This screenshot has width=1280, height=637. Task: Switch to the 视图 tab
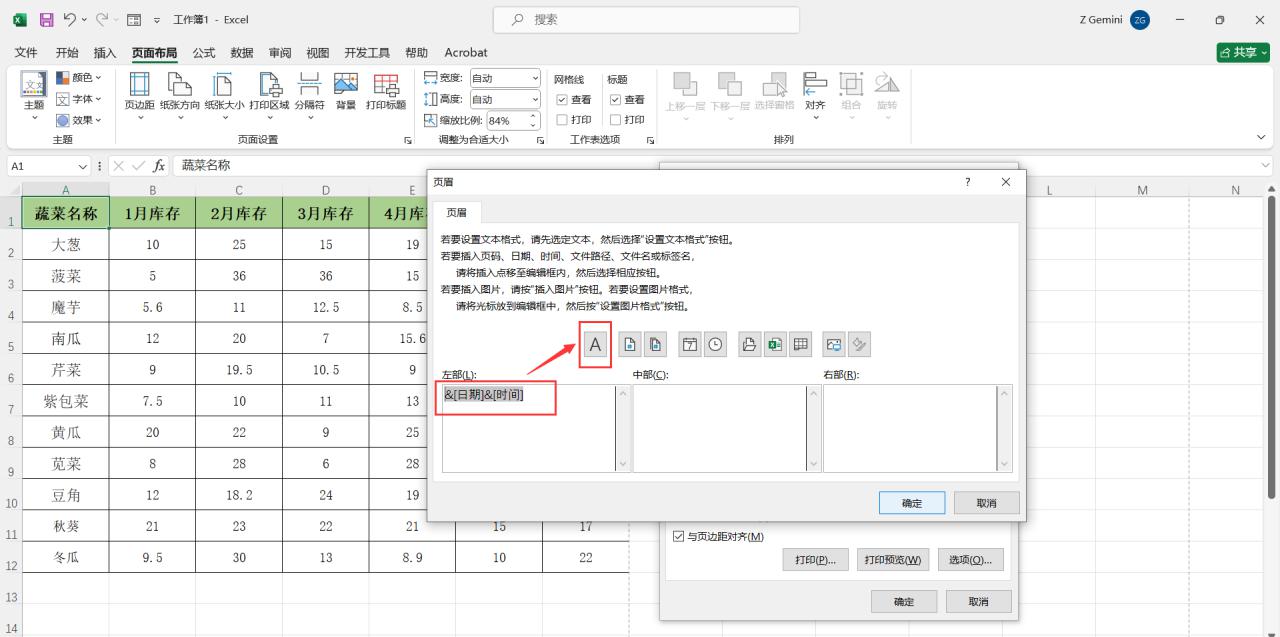pos(318,52)
